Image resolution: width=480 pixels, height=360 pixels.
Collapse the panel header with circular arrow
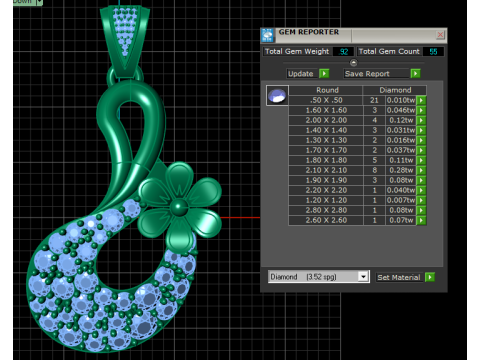[354, 62]
